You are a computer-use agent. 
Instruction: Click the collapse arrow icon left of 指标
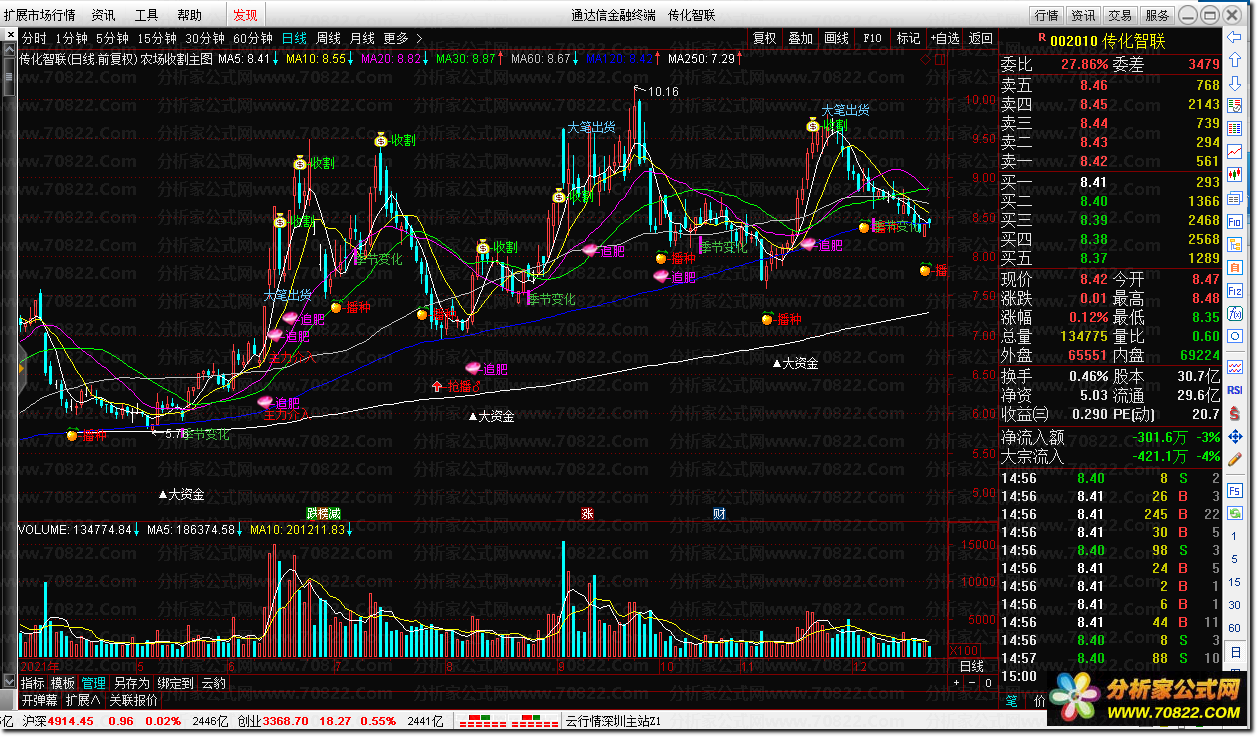(x=7, y=683)
